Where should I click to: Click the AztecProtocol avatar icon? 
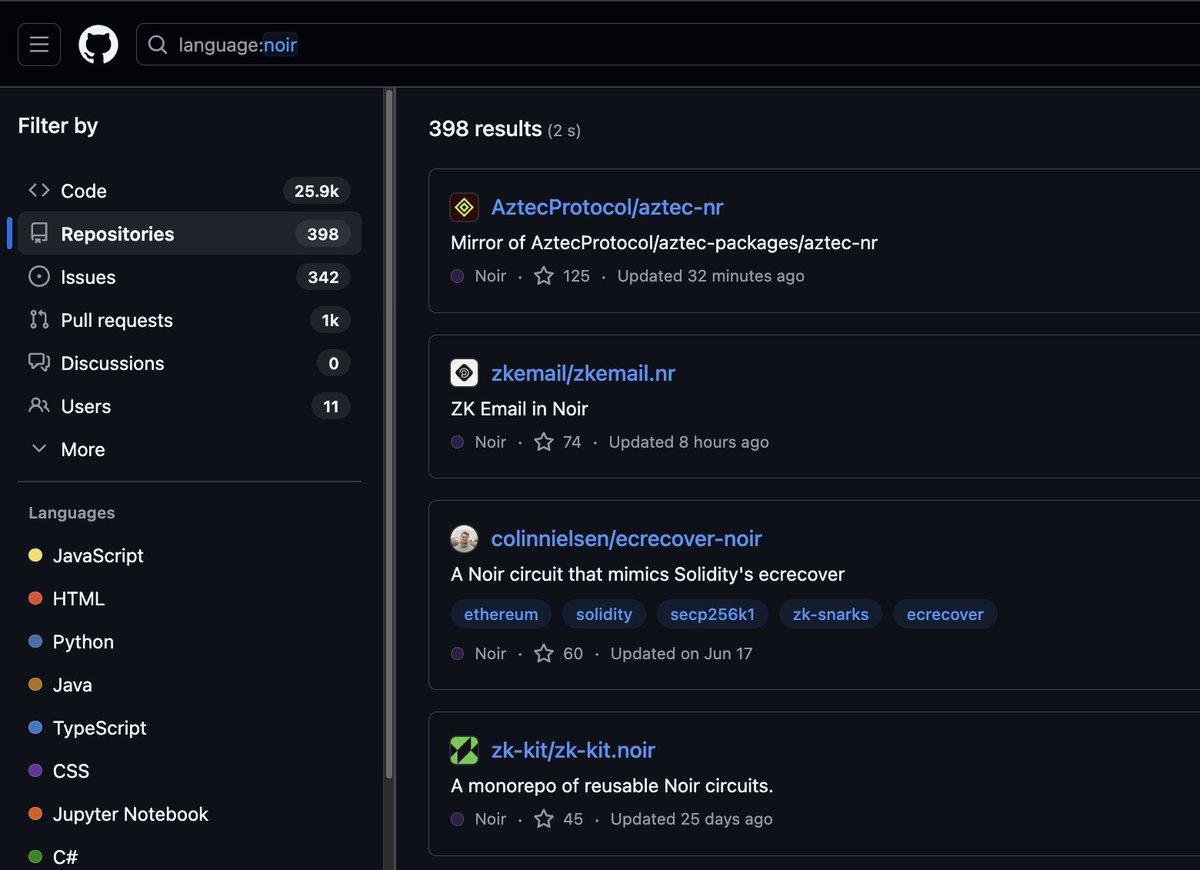pos(464,207)
